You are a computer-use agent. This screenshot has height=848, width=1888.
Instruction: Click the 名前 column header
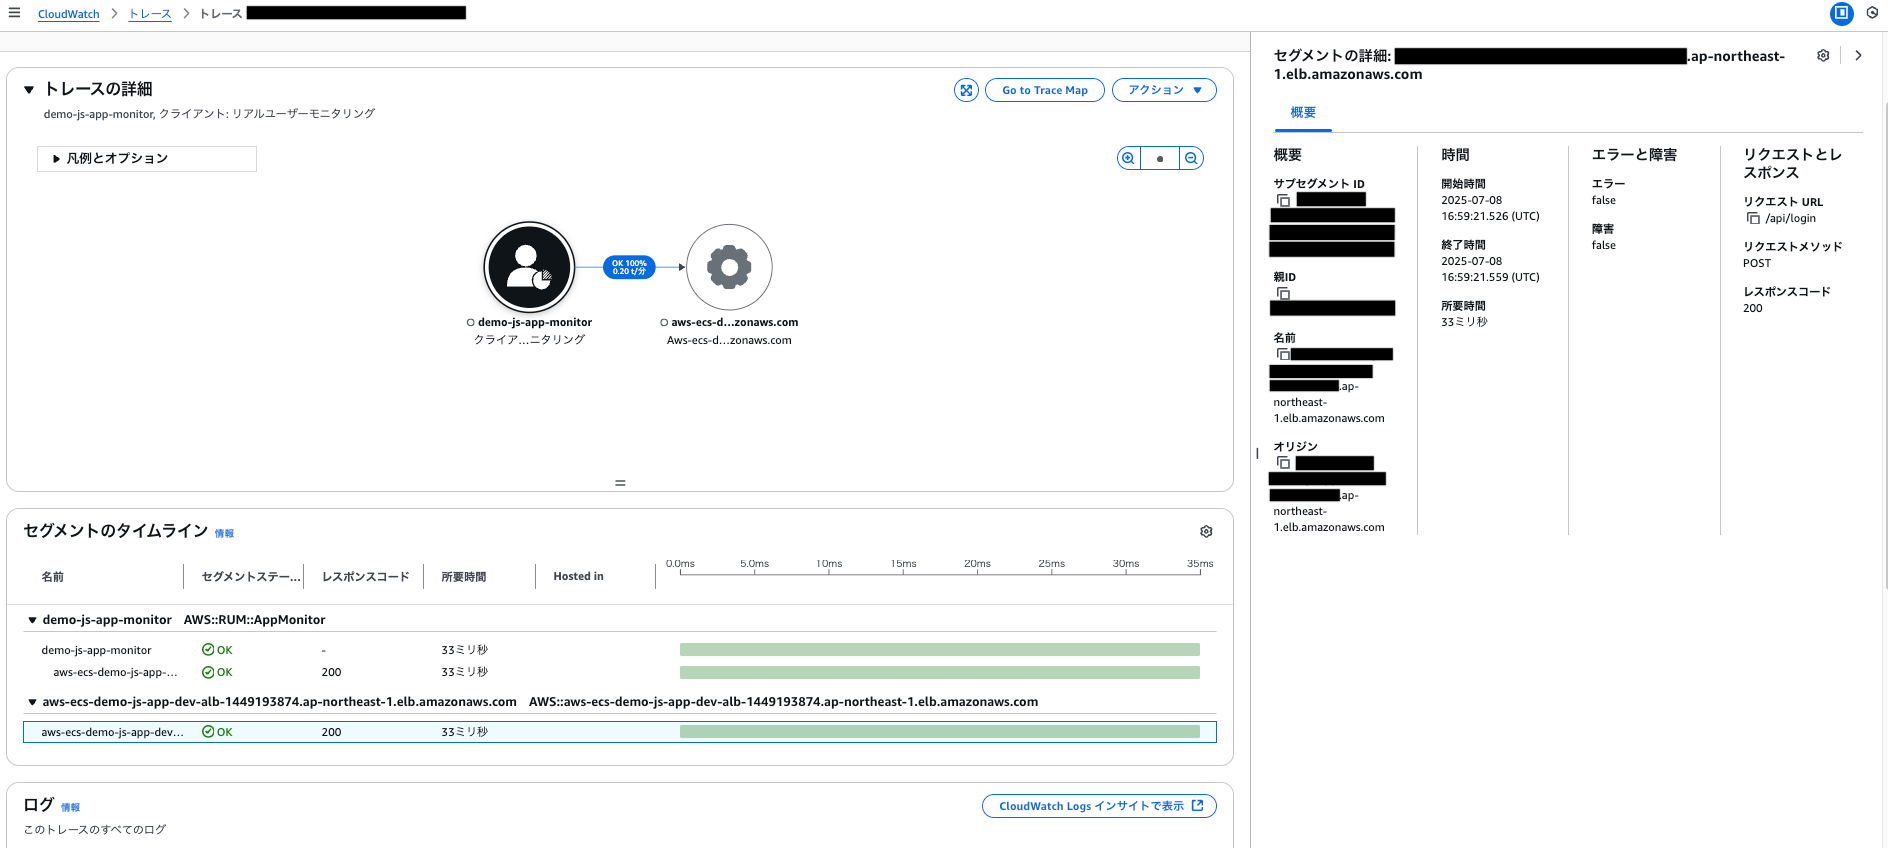pos(53,577)
